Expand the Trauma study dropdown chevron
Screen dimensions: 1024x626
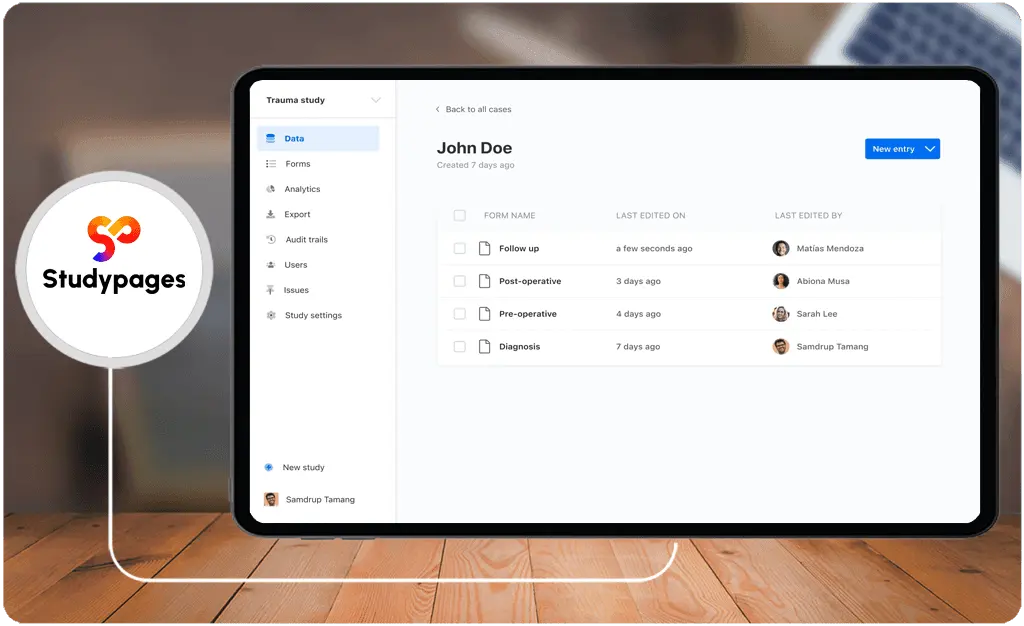pyautogui.click(x=376, y=100)
